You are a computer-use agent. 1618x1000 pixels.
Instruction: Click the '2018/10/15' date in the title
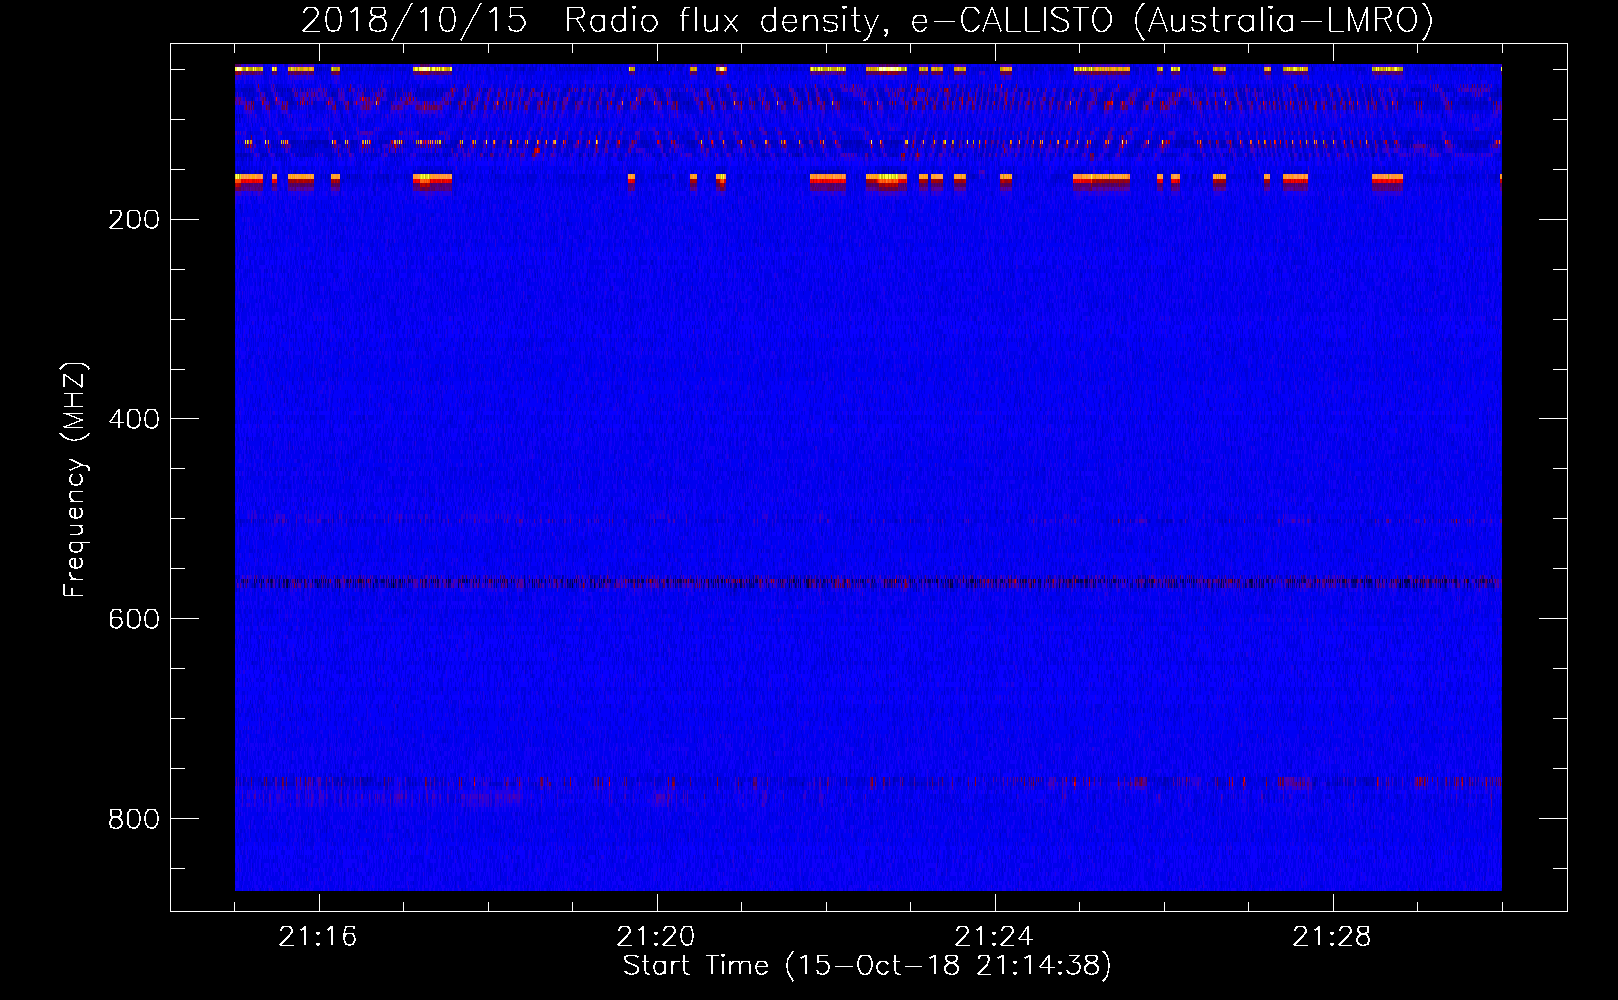(x=414, y=21)
